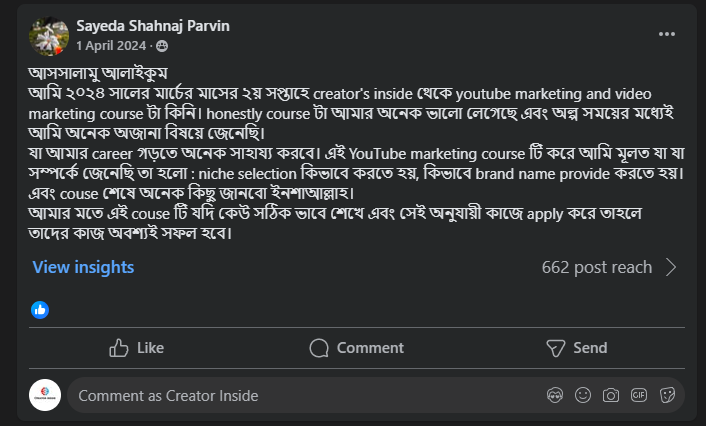Click the Bengali post text body

[350, 152]
